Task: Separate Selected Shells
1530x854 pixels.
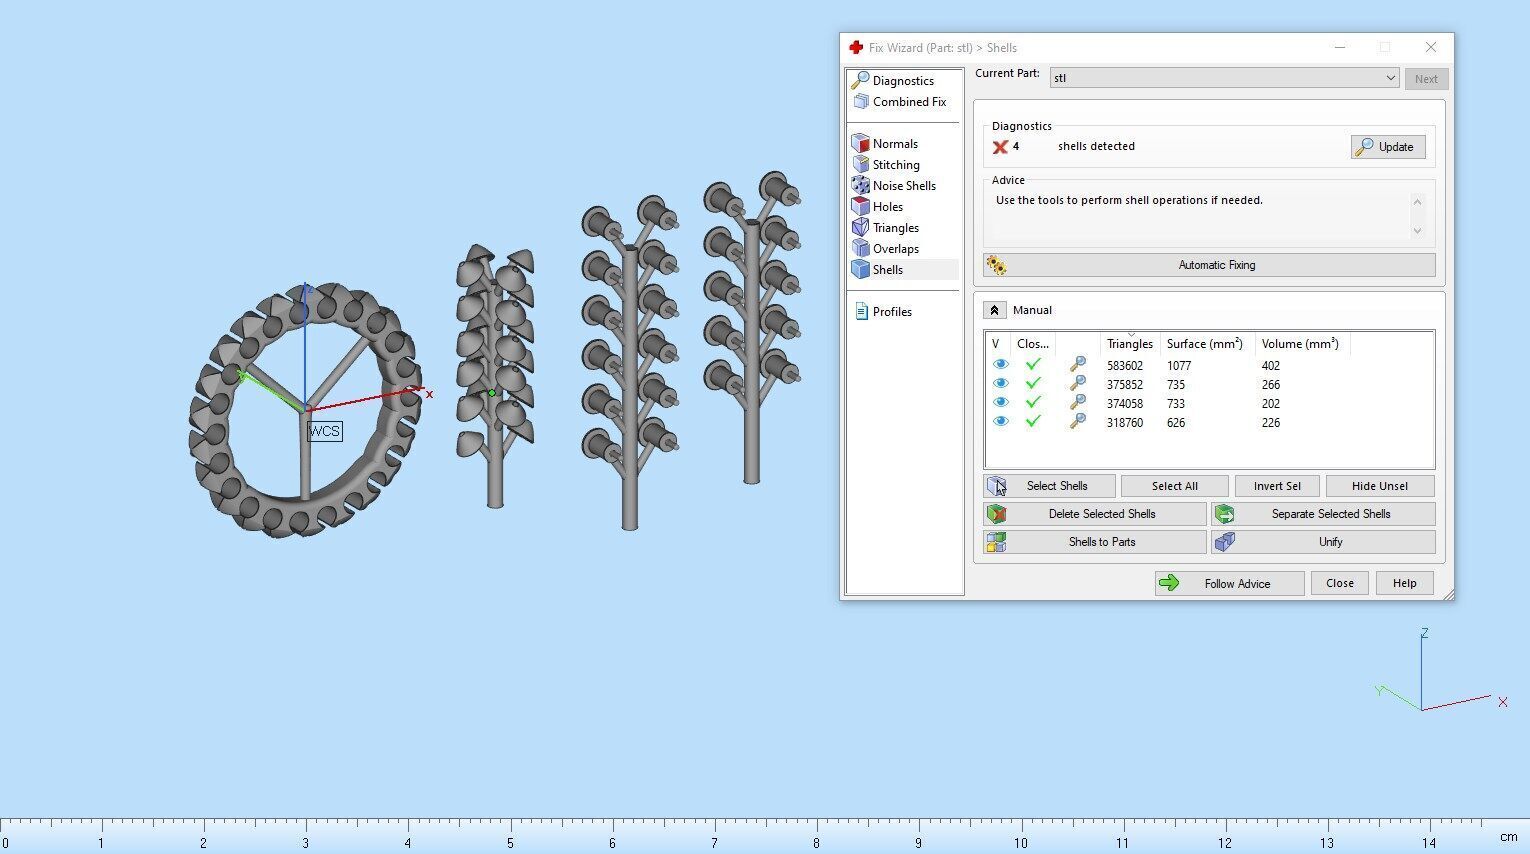Action: [x=1323, y=514]
